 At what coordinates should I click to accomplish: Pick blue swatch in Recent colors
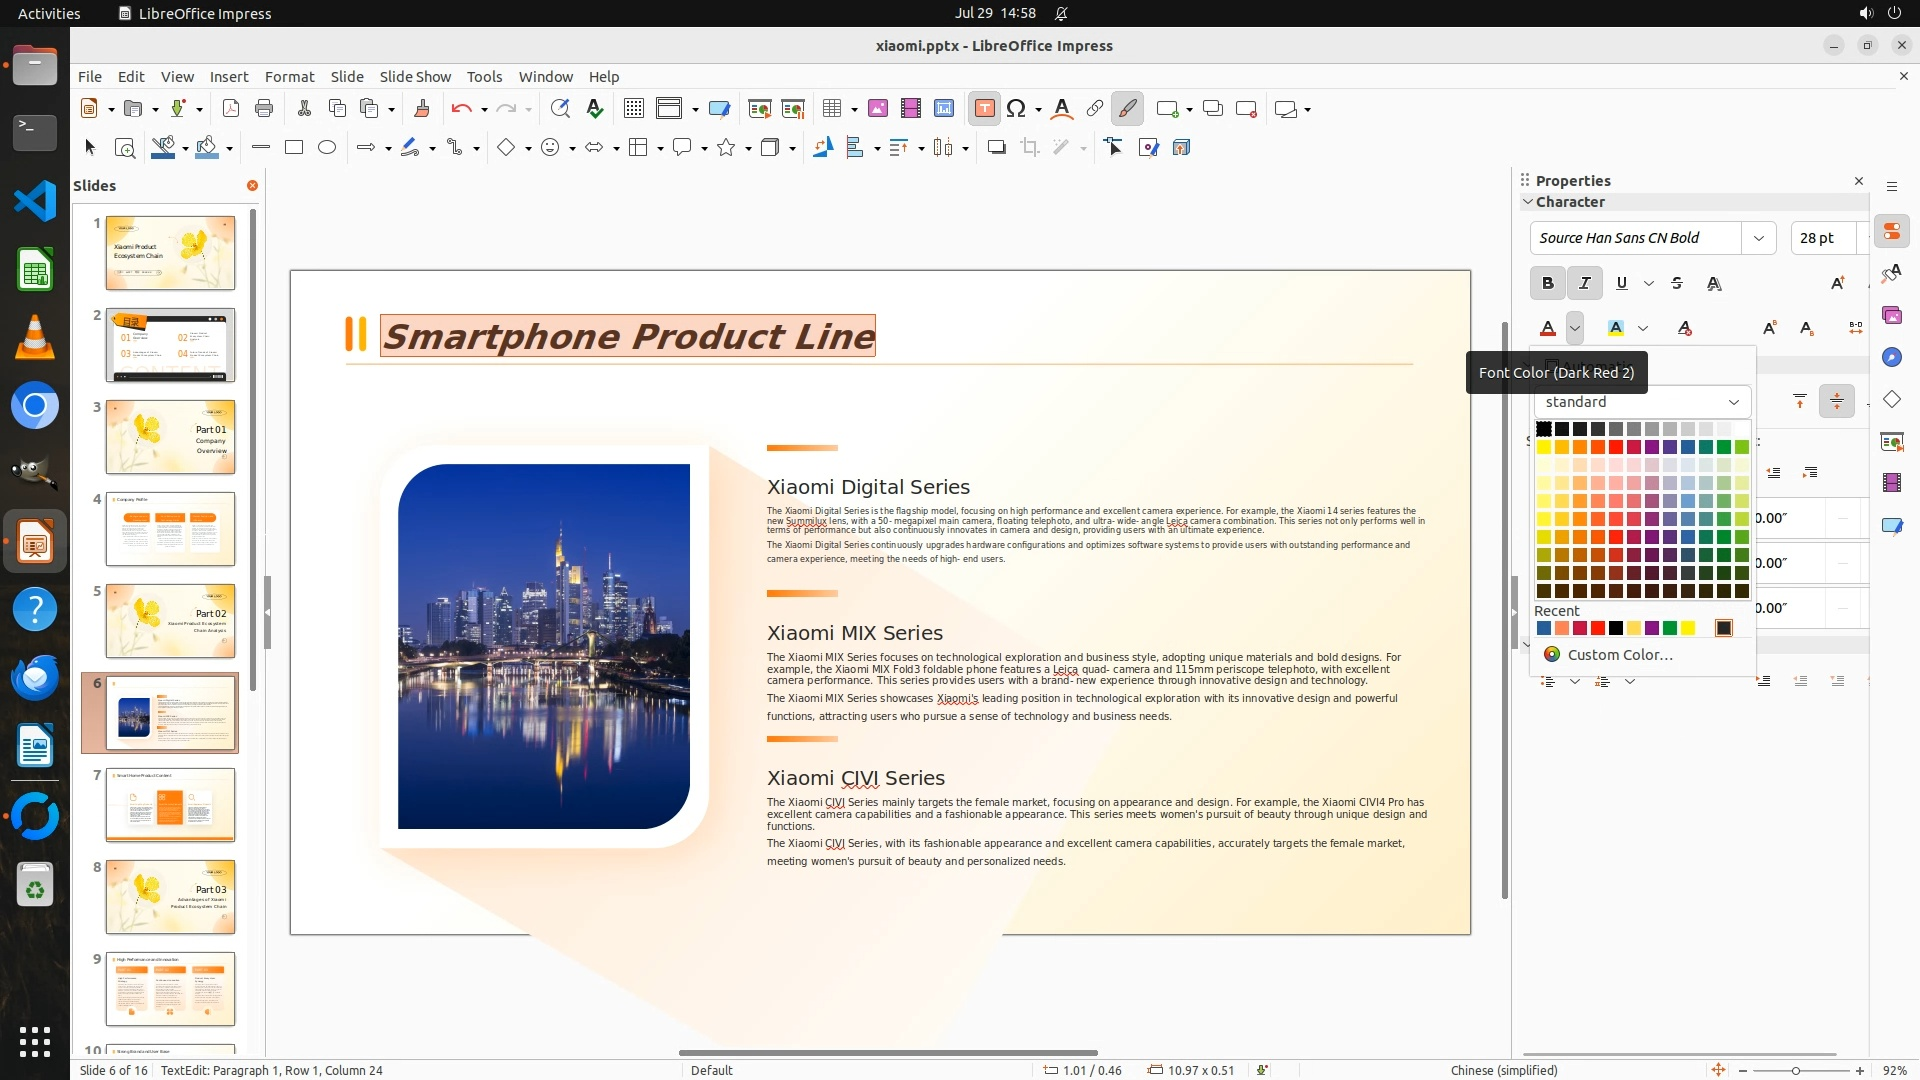tap(1544, 628)
